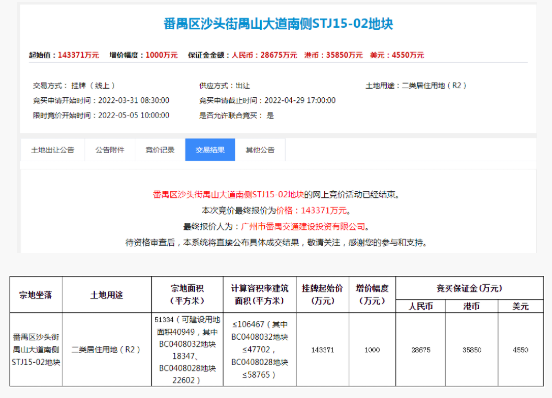This screenshot has width=552, height=398.
Task: Click the 港币: 35850万元 deposit amount
Action: tap(333, 55)
